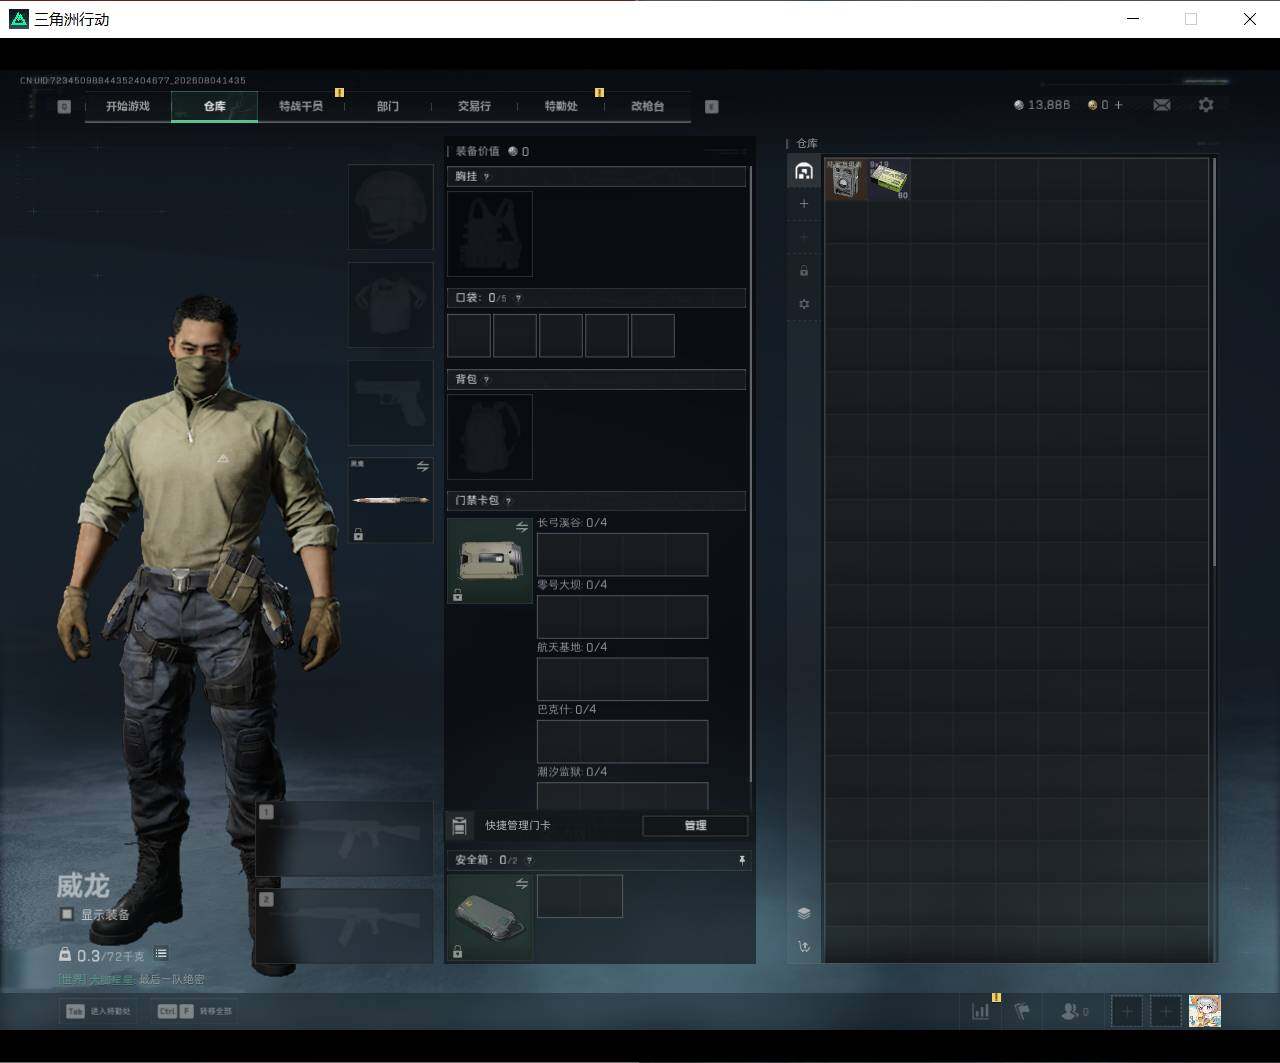Open the warehouse sidebar gear settings icon
This screenshot has height=1063, width=1280.
(804, 304)
